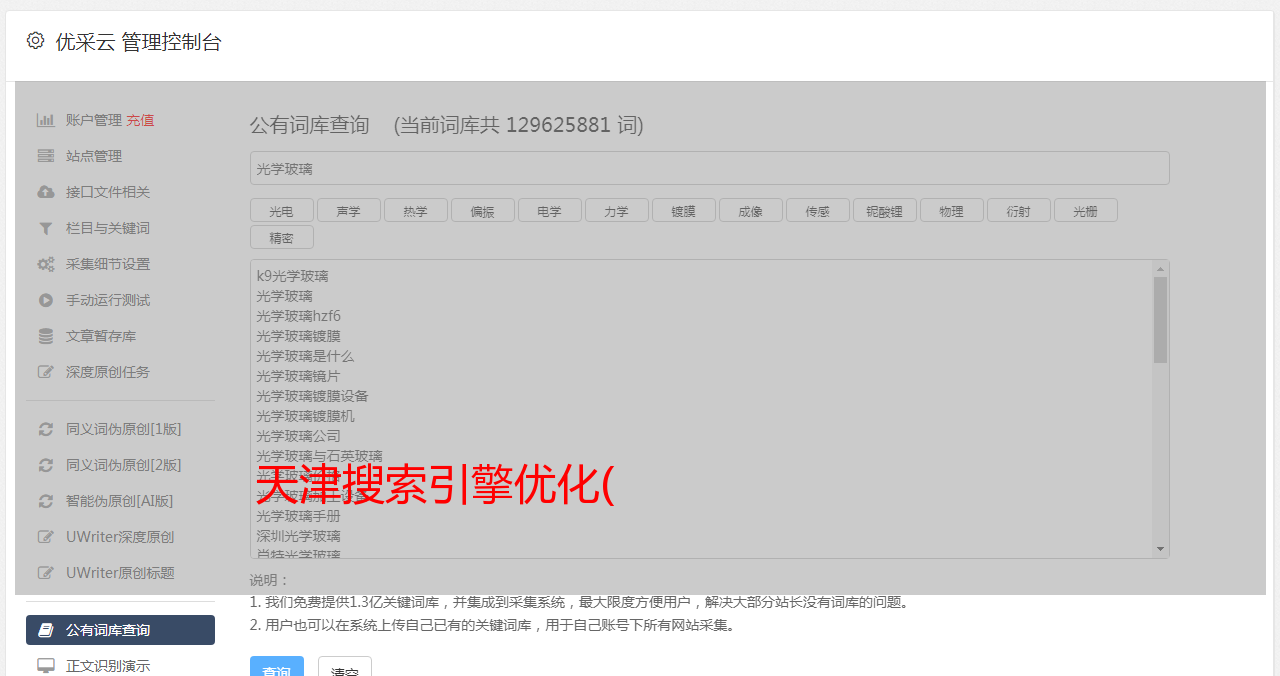1280x676 pixels.
Task: Click the monitor icon for 正文识别演示
Action: coord(46,665)
